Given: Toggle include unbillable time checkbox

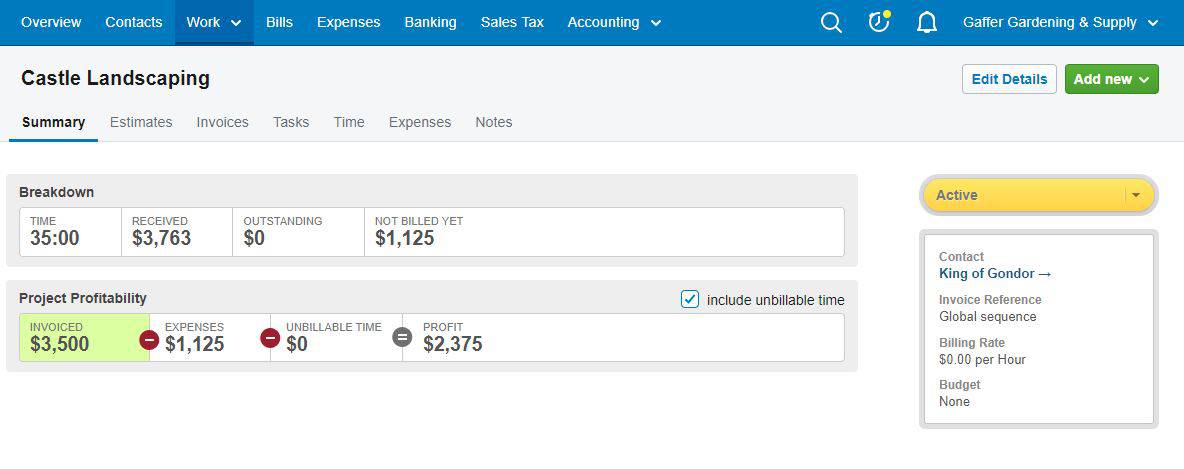Looking at the screenshot, I should click(689, 299).
